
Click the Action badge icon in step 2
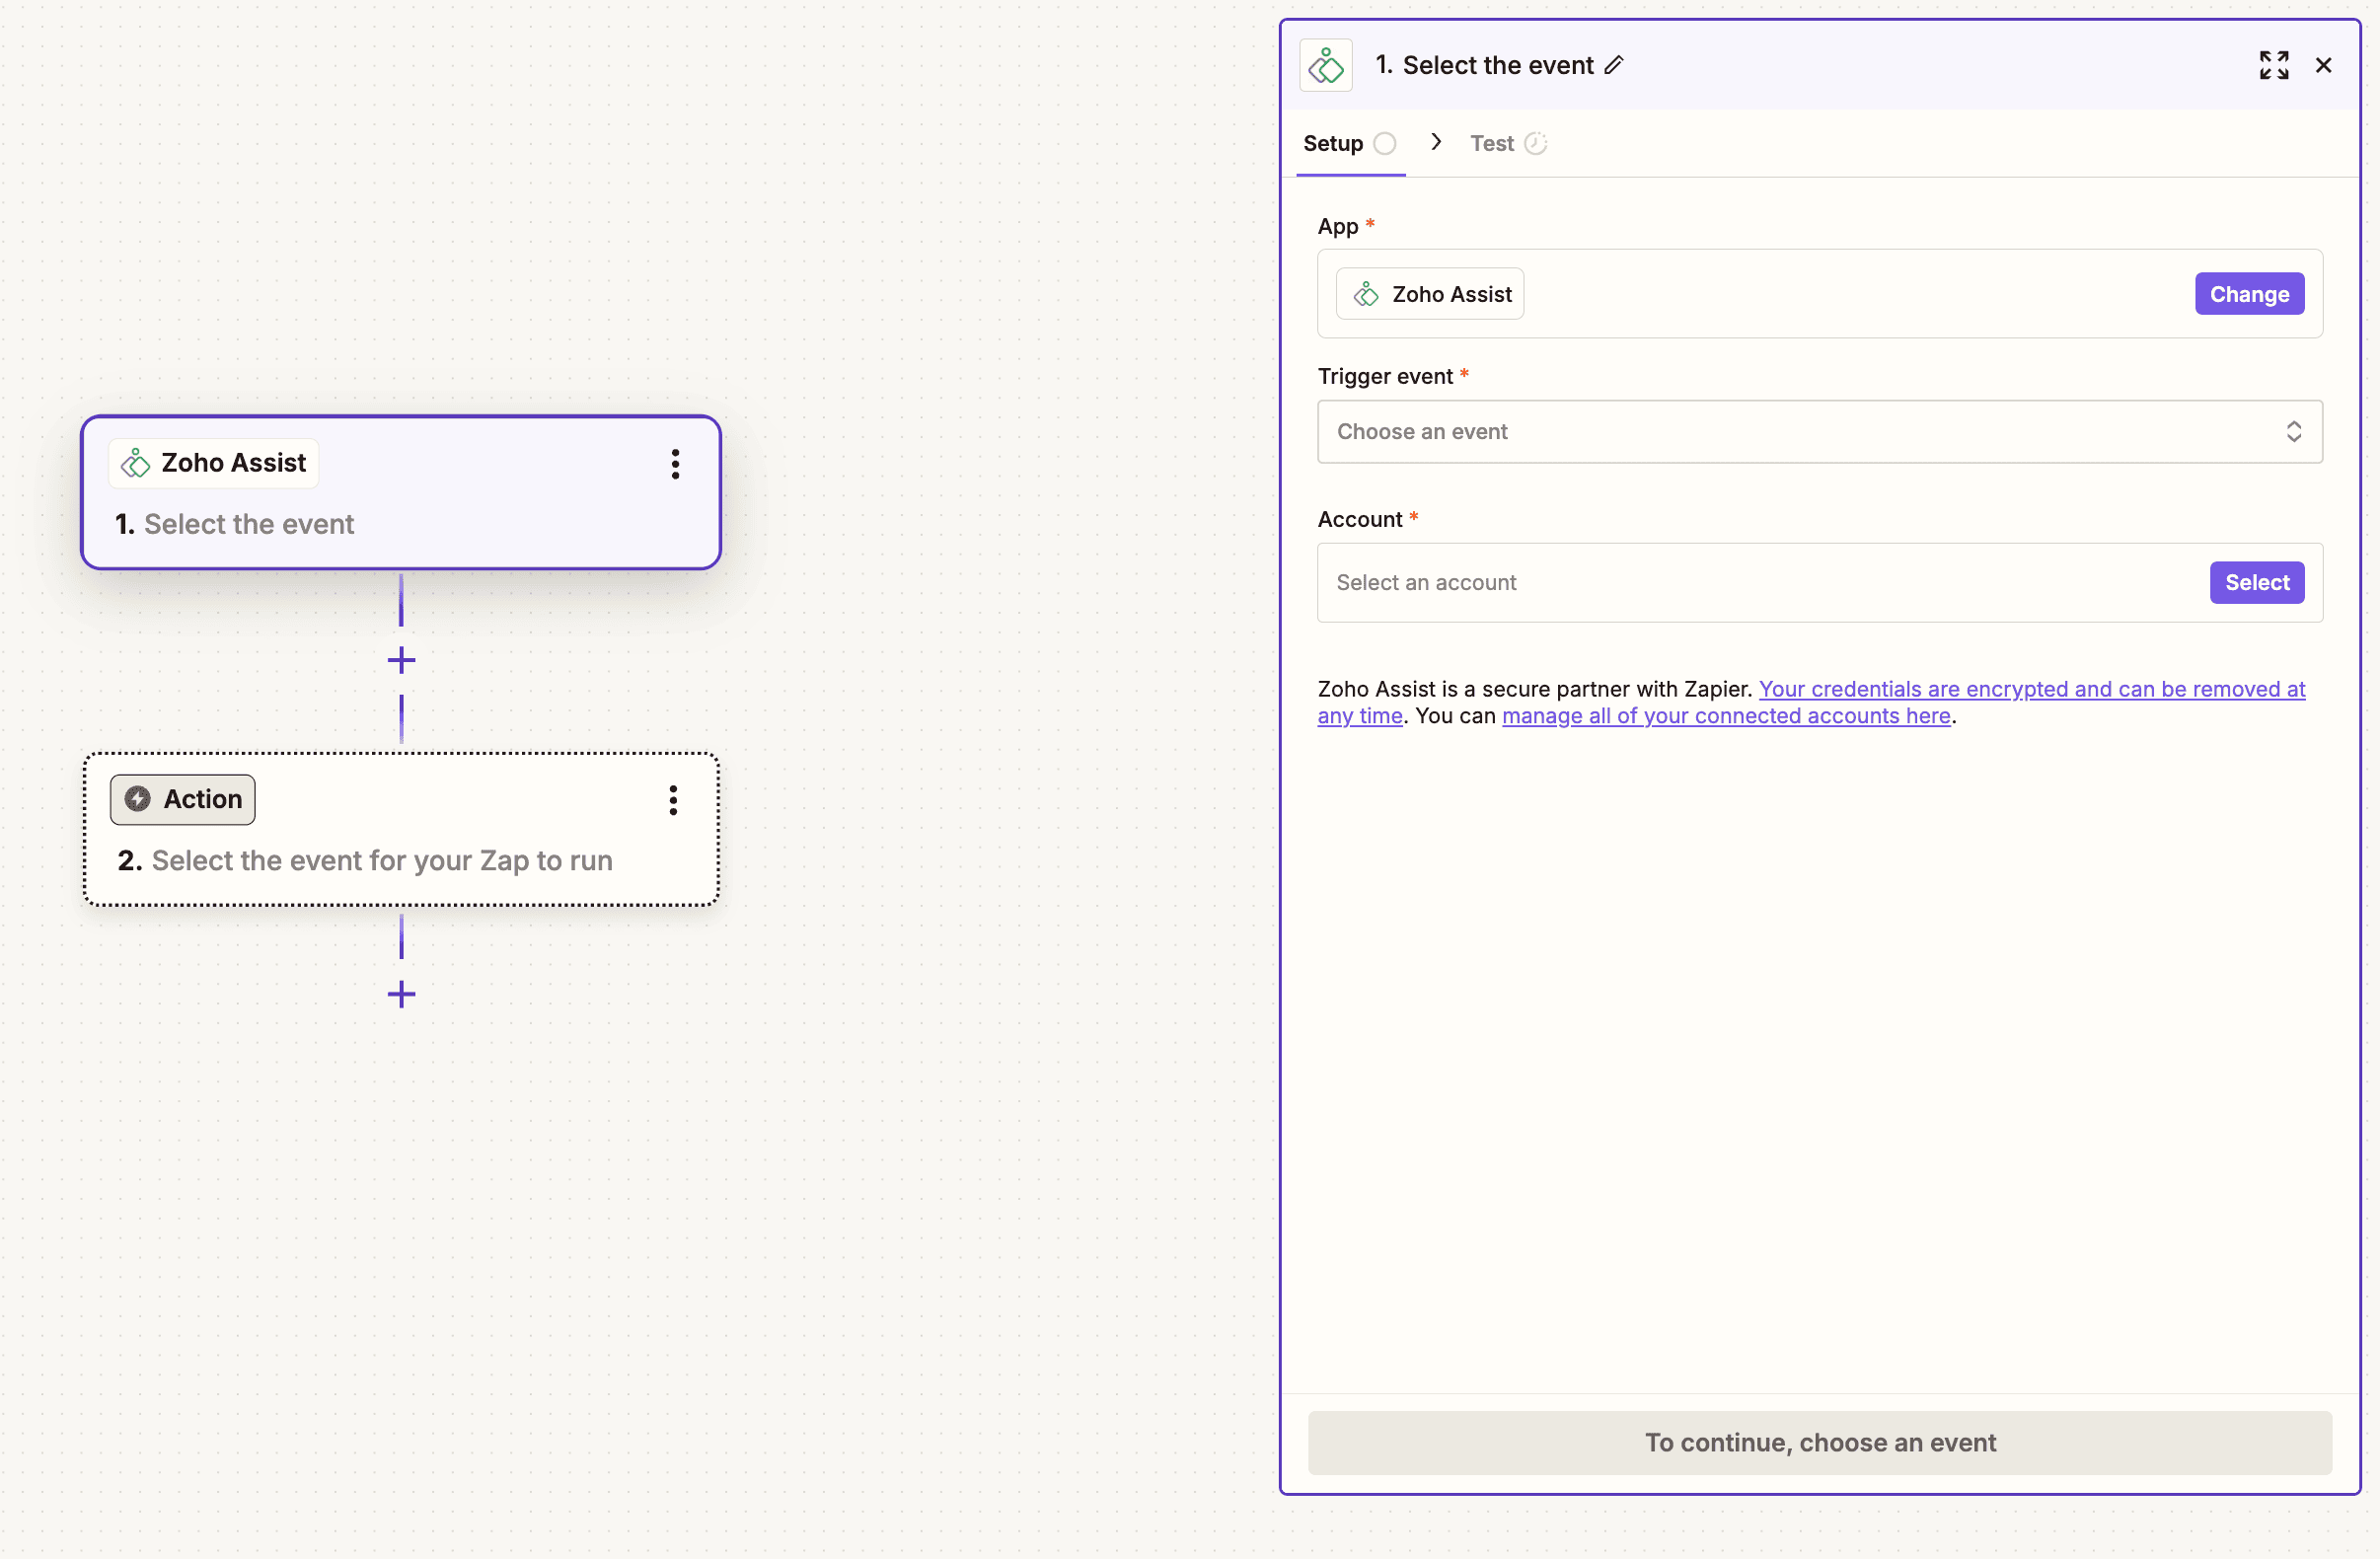[138, 799]
